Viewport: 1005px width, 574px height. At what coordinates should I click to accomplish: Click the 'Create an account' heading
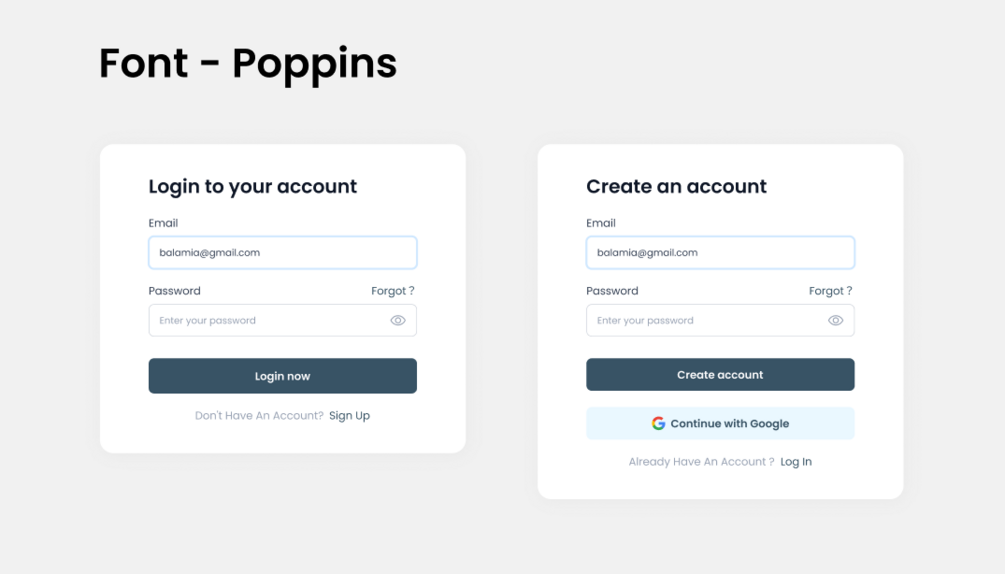click(x=676, y=187)
